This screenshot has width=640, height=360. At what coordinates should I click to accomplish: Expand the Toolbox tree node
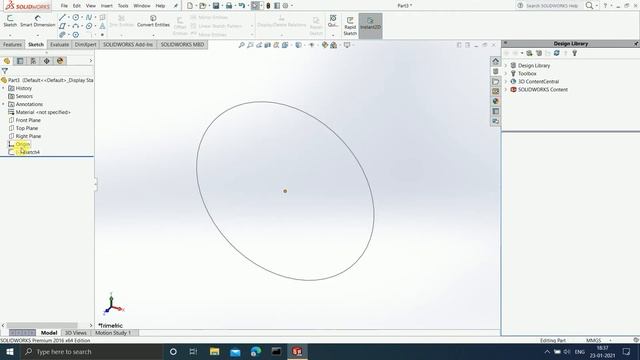pyautogui.click(x=506, y=73)
